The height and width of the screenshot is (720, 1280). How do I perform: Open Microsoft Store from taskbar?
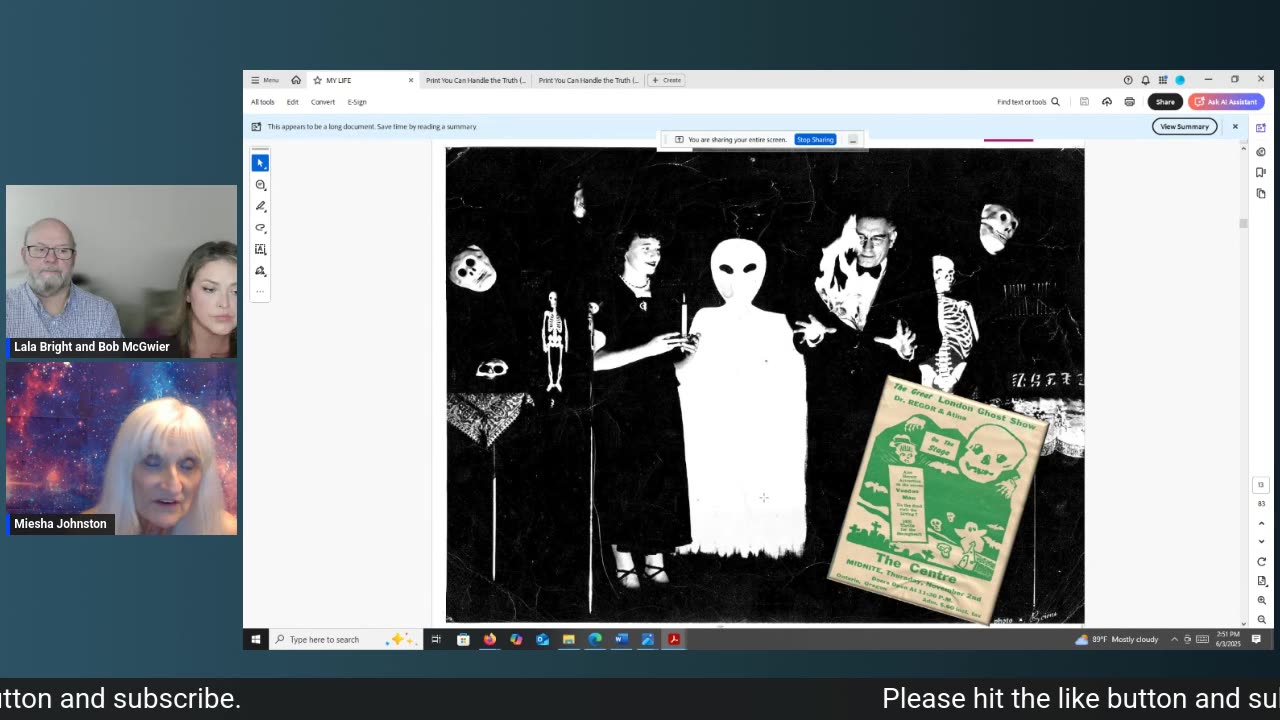[463, 639]
